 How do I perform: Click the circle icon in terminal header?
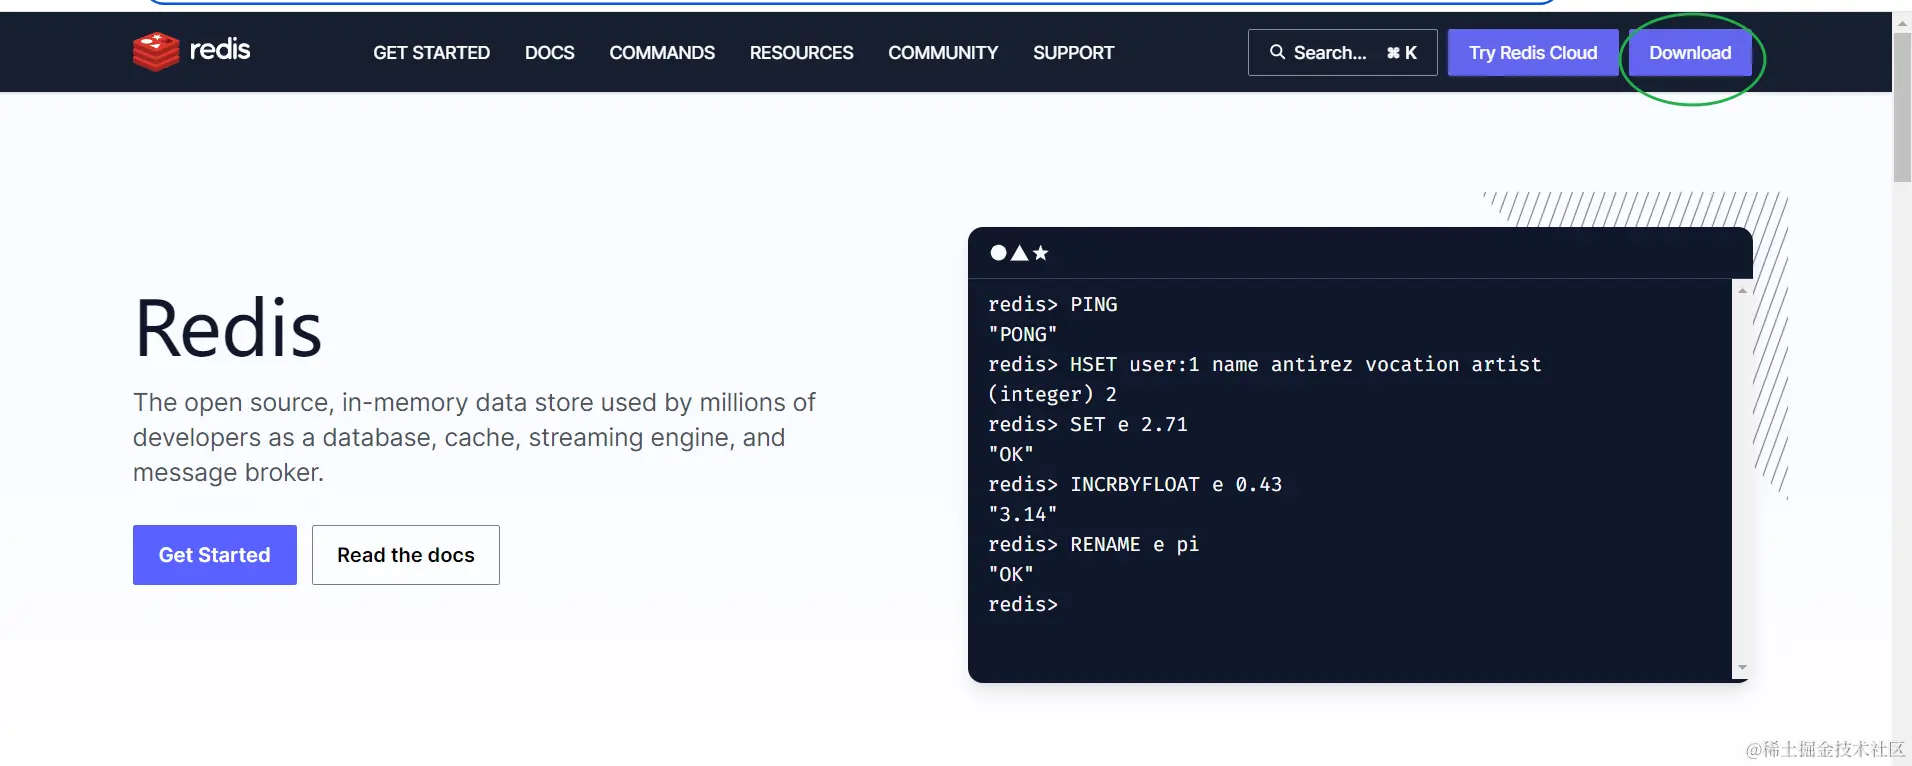pos(998,253)
